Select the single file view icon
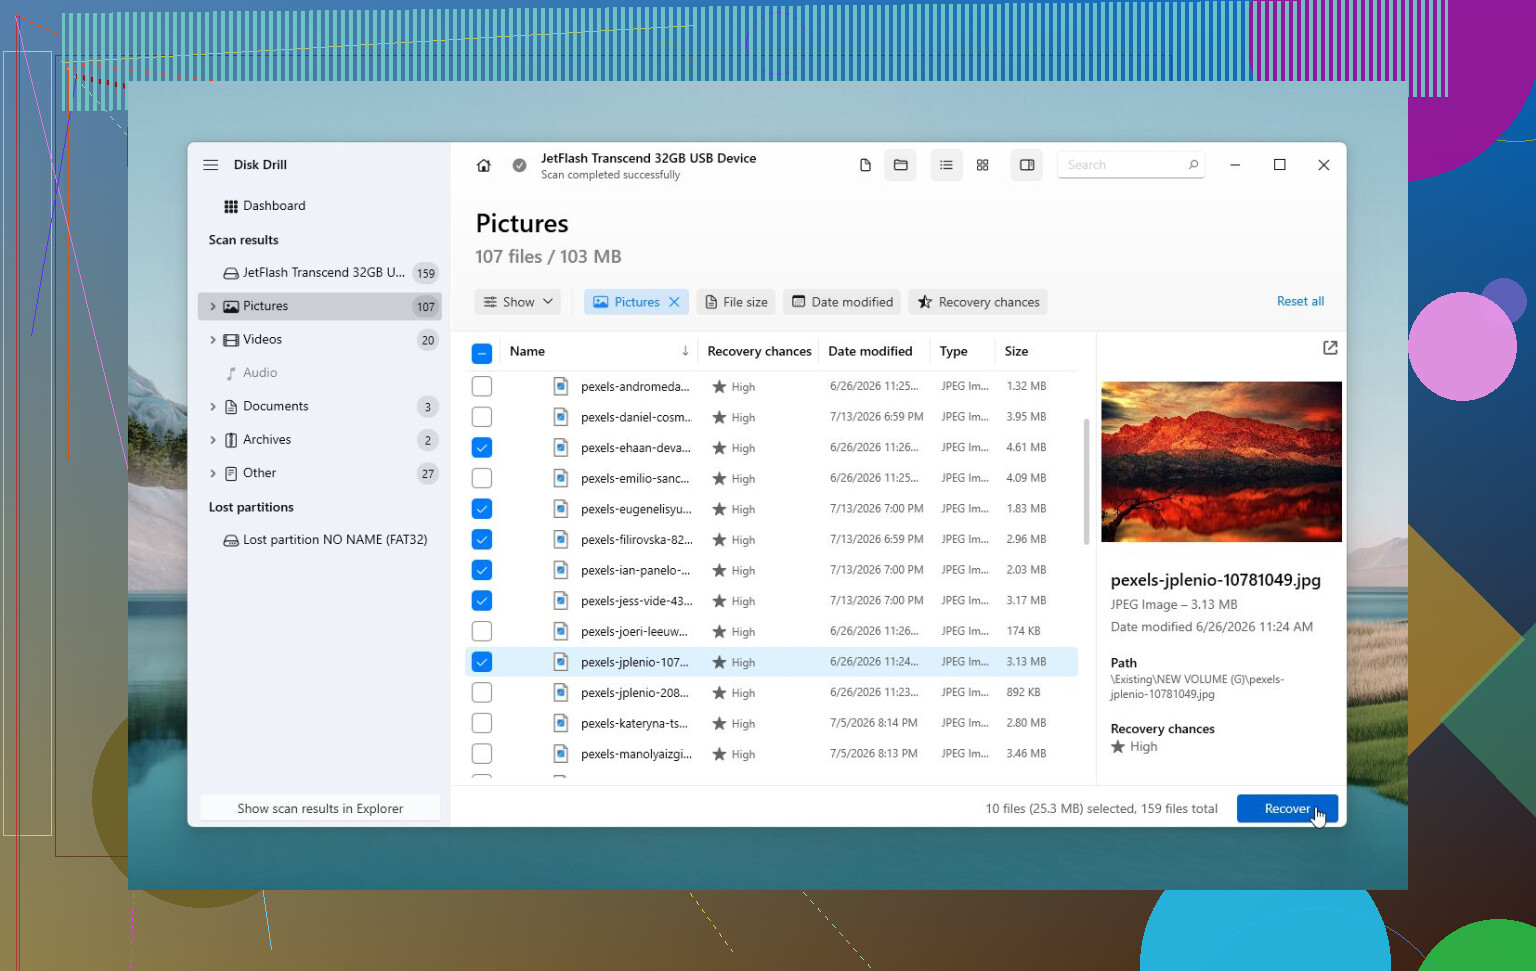The image size is (1536, 971). 865,165
